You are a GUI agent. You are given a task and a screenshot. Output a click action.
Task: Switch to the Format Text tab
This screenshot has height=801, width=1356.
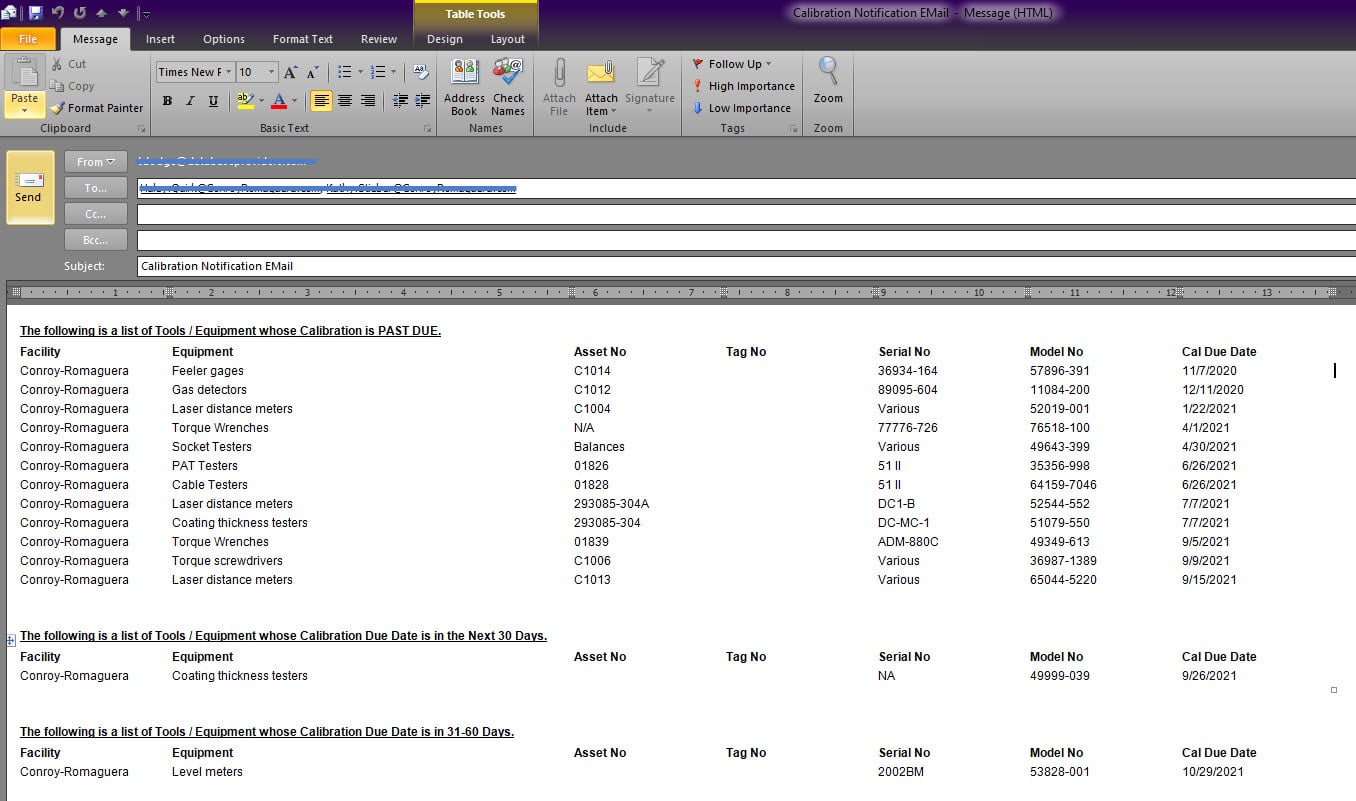point(302,39)
